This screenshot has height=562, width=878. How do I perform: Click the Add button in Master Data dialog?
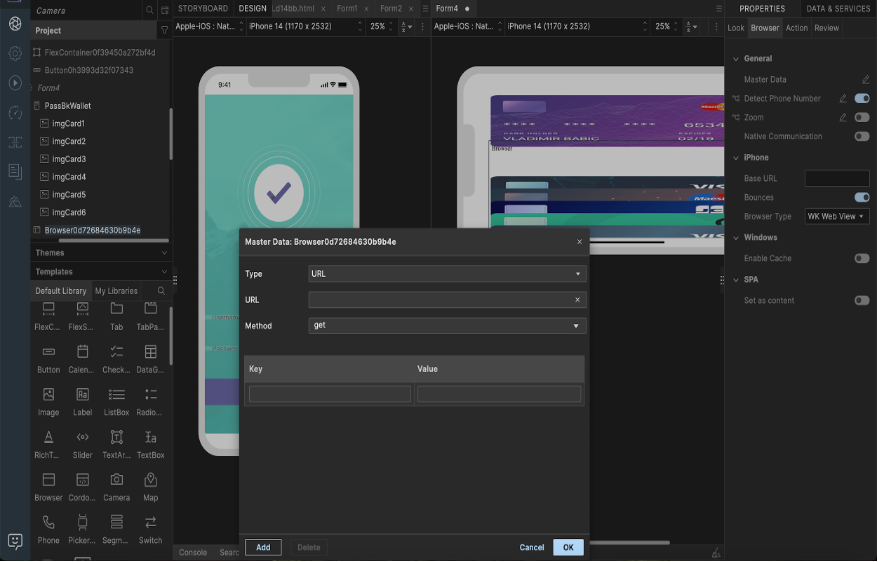[x=263, y=547]
